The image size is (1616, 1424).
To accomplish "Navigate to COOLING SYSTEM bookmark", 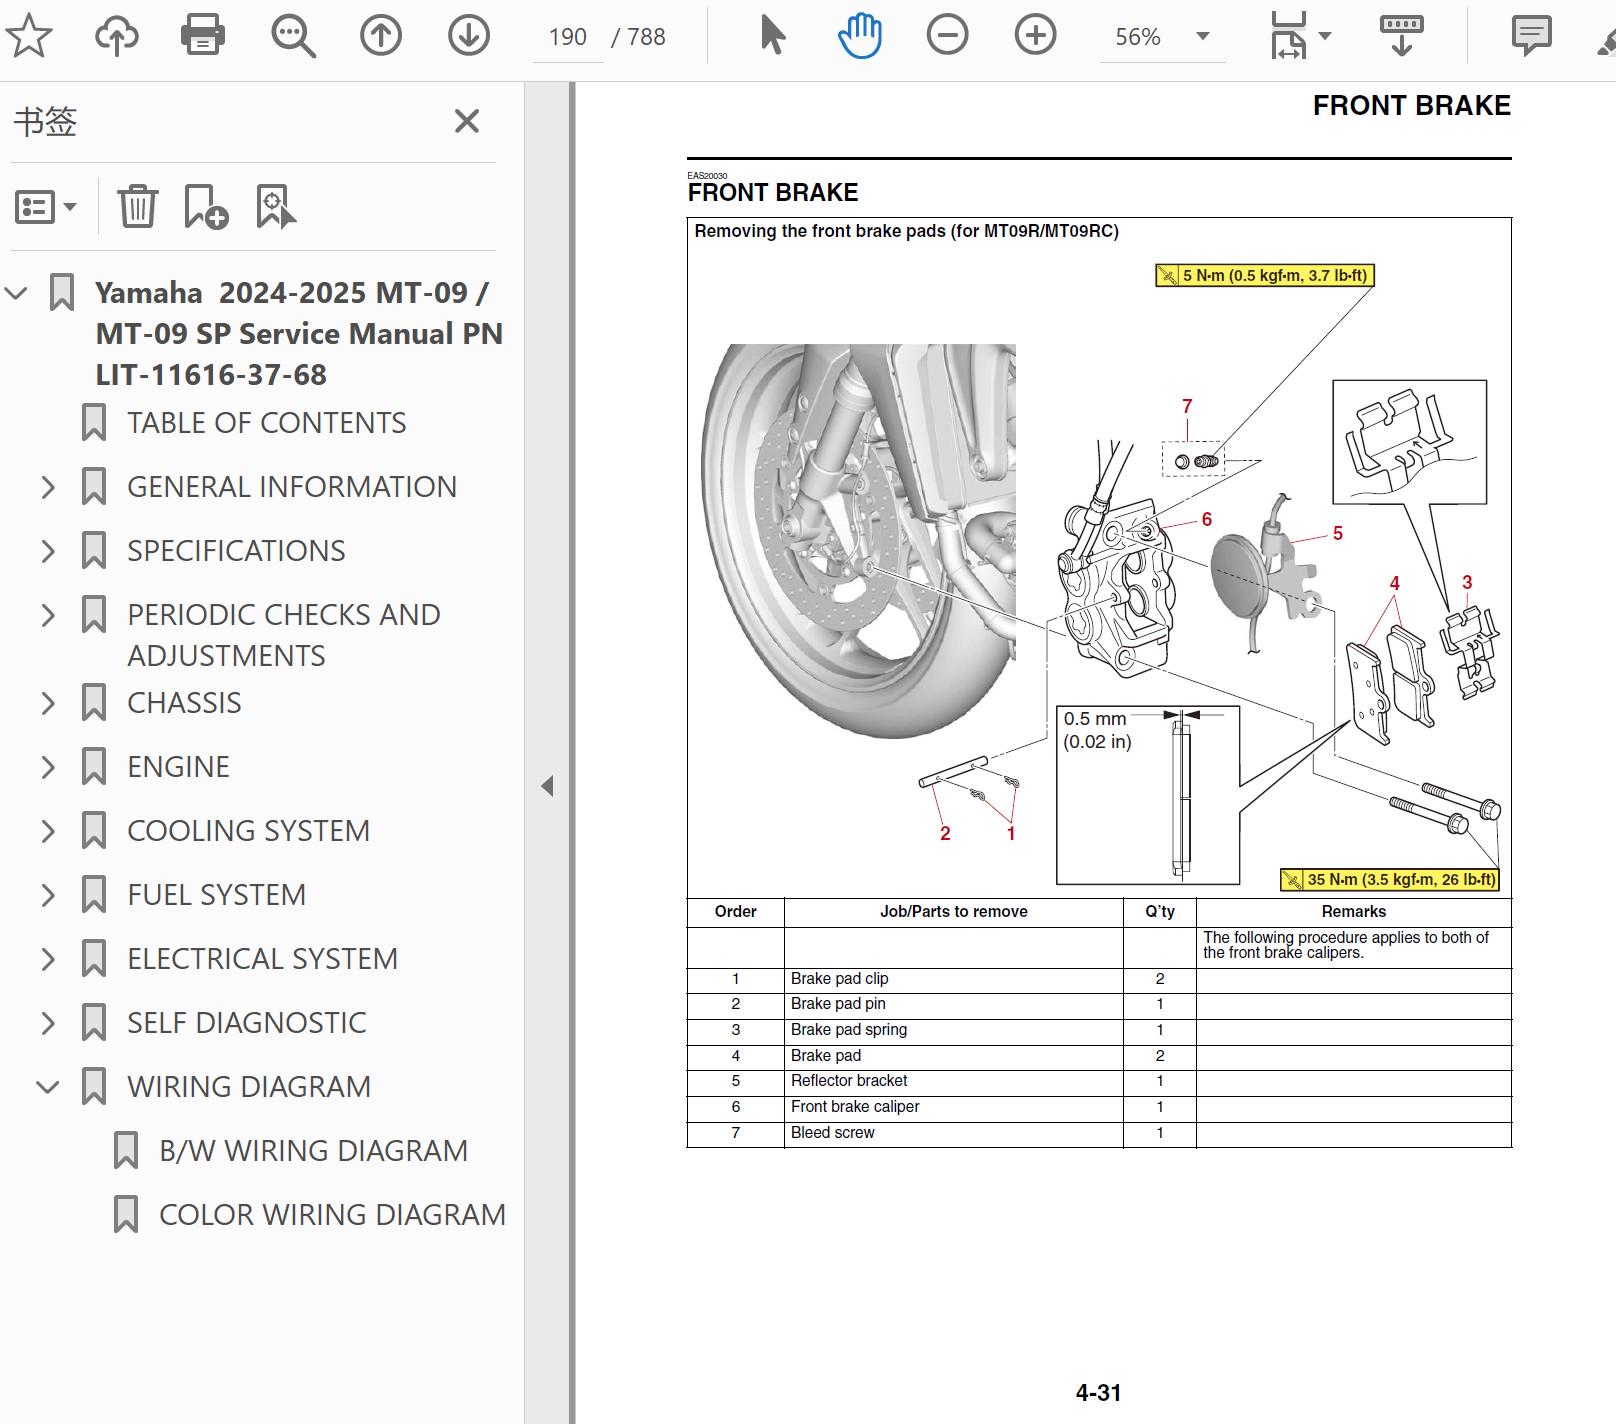I will tap(248, 831).
